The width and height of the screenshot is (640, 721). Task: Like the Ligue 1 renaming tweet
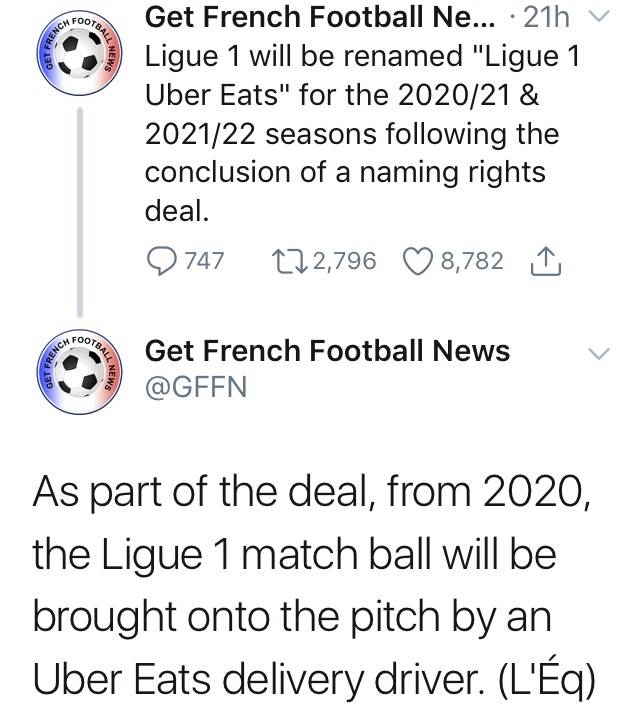pos(418,261)
